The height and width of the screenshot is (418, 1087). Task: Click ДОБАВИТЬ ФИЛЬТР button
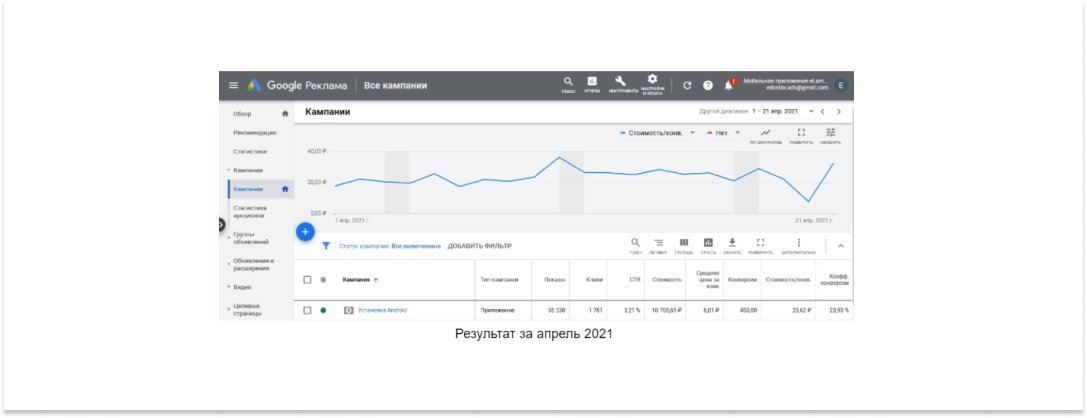(480, 246)
